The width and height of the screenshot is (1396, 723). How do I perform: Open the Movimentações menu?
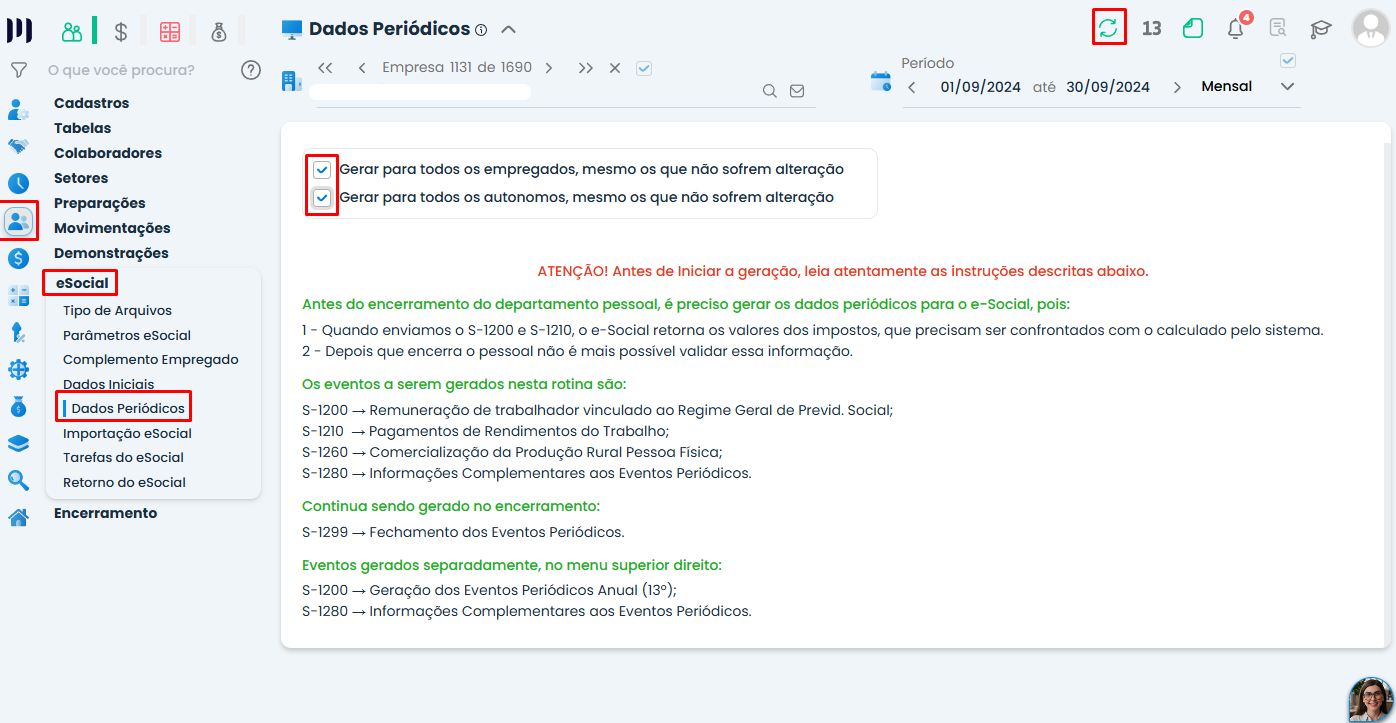pyautogui.click(x=112, y=228)
